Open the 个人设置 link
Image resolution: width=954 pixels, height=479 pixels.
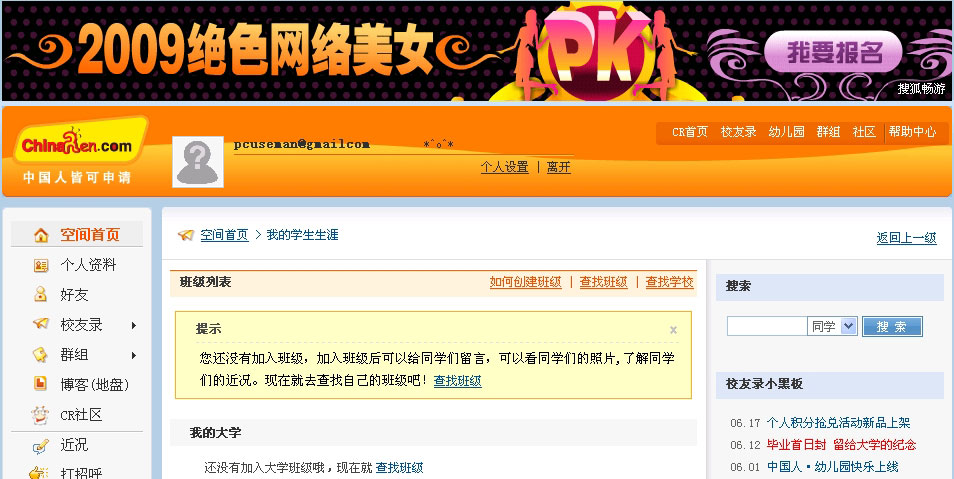click(x=504, y=167)
